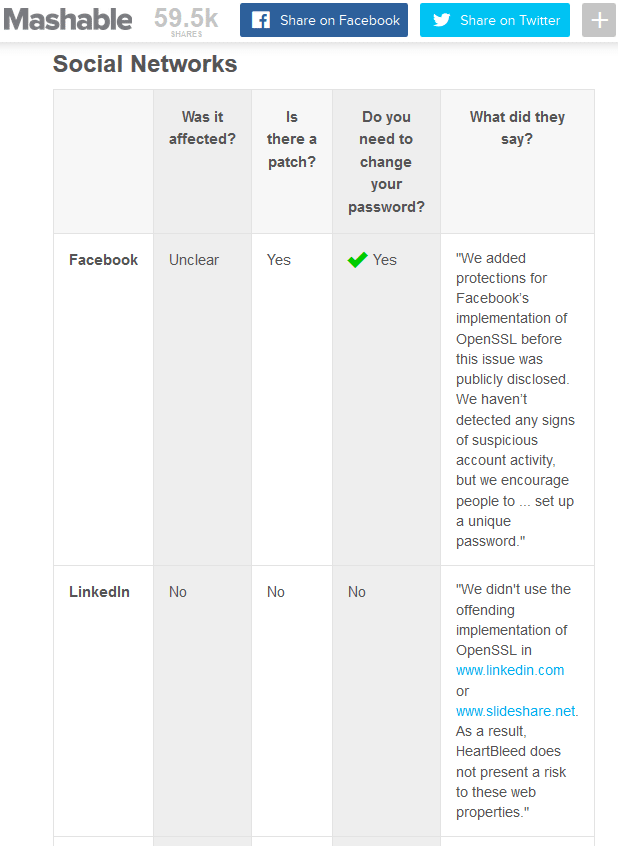This screenshot has height=846, width=618.
Task: Select the LinkedIn row label
Action: coord(99,592)
